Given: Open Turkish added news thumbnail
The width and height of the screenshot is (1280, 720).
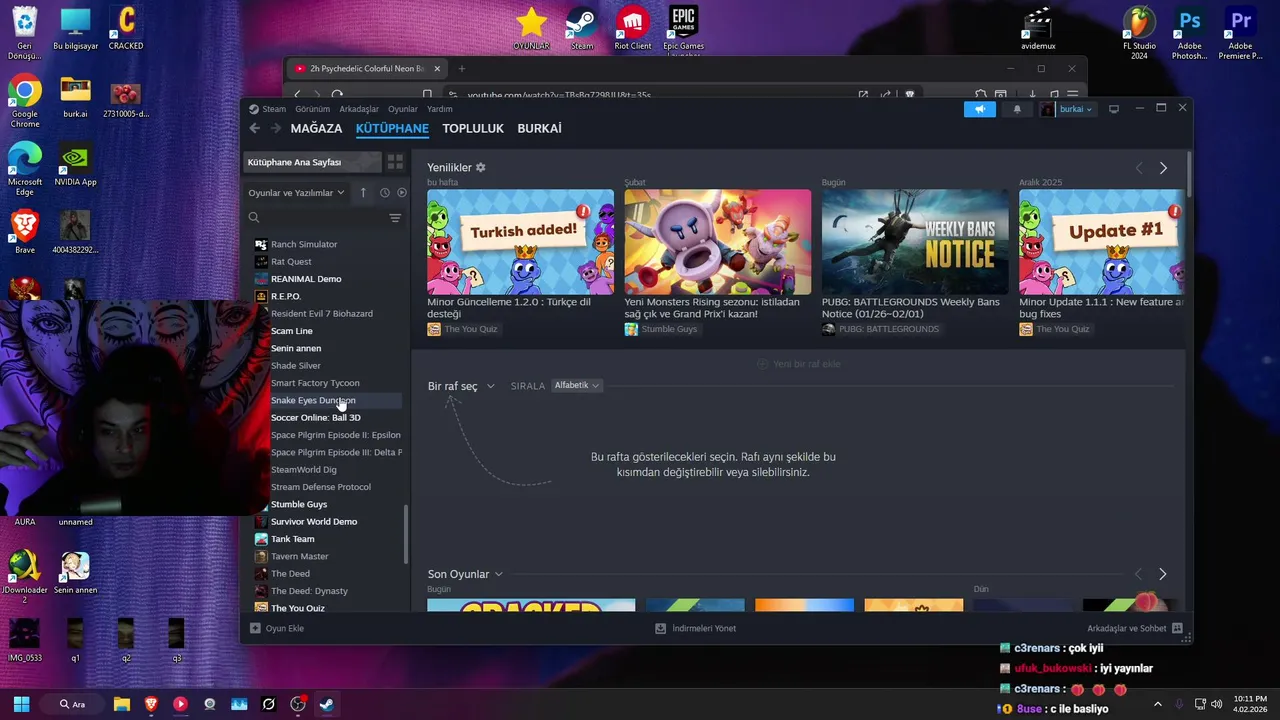Looking at the screenshot, I should (x=520, y=242).
